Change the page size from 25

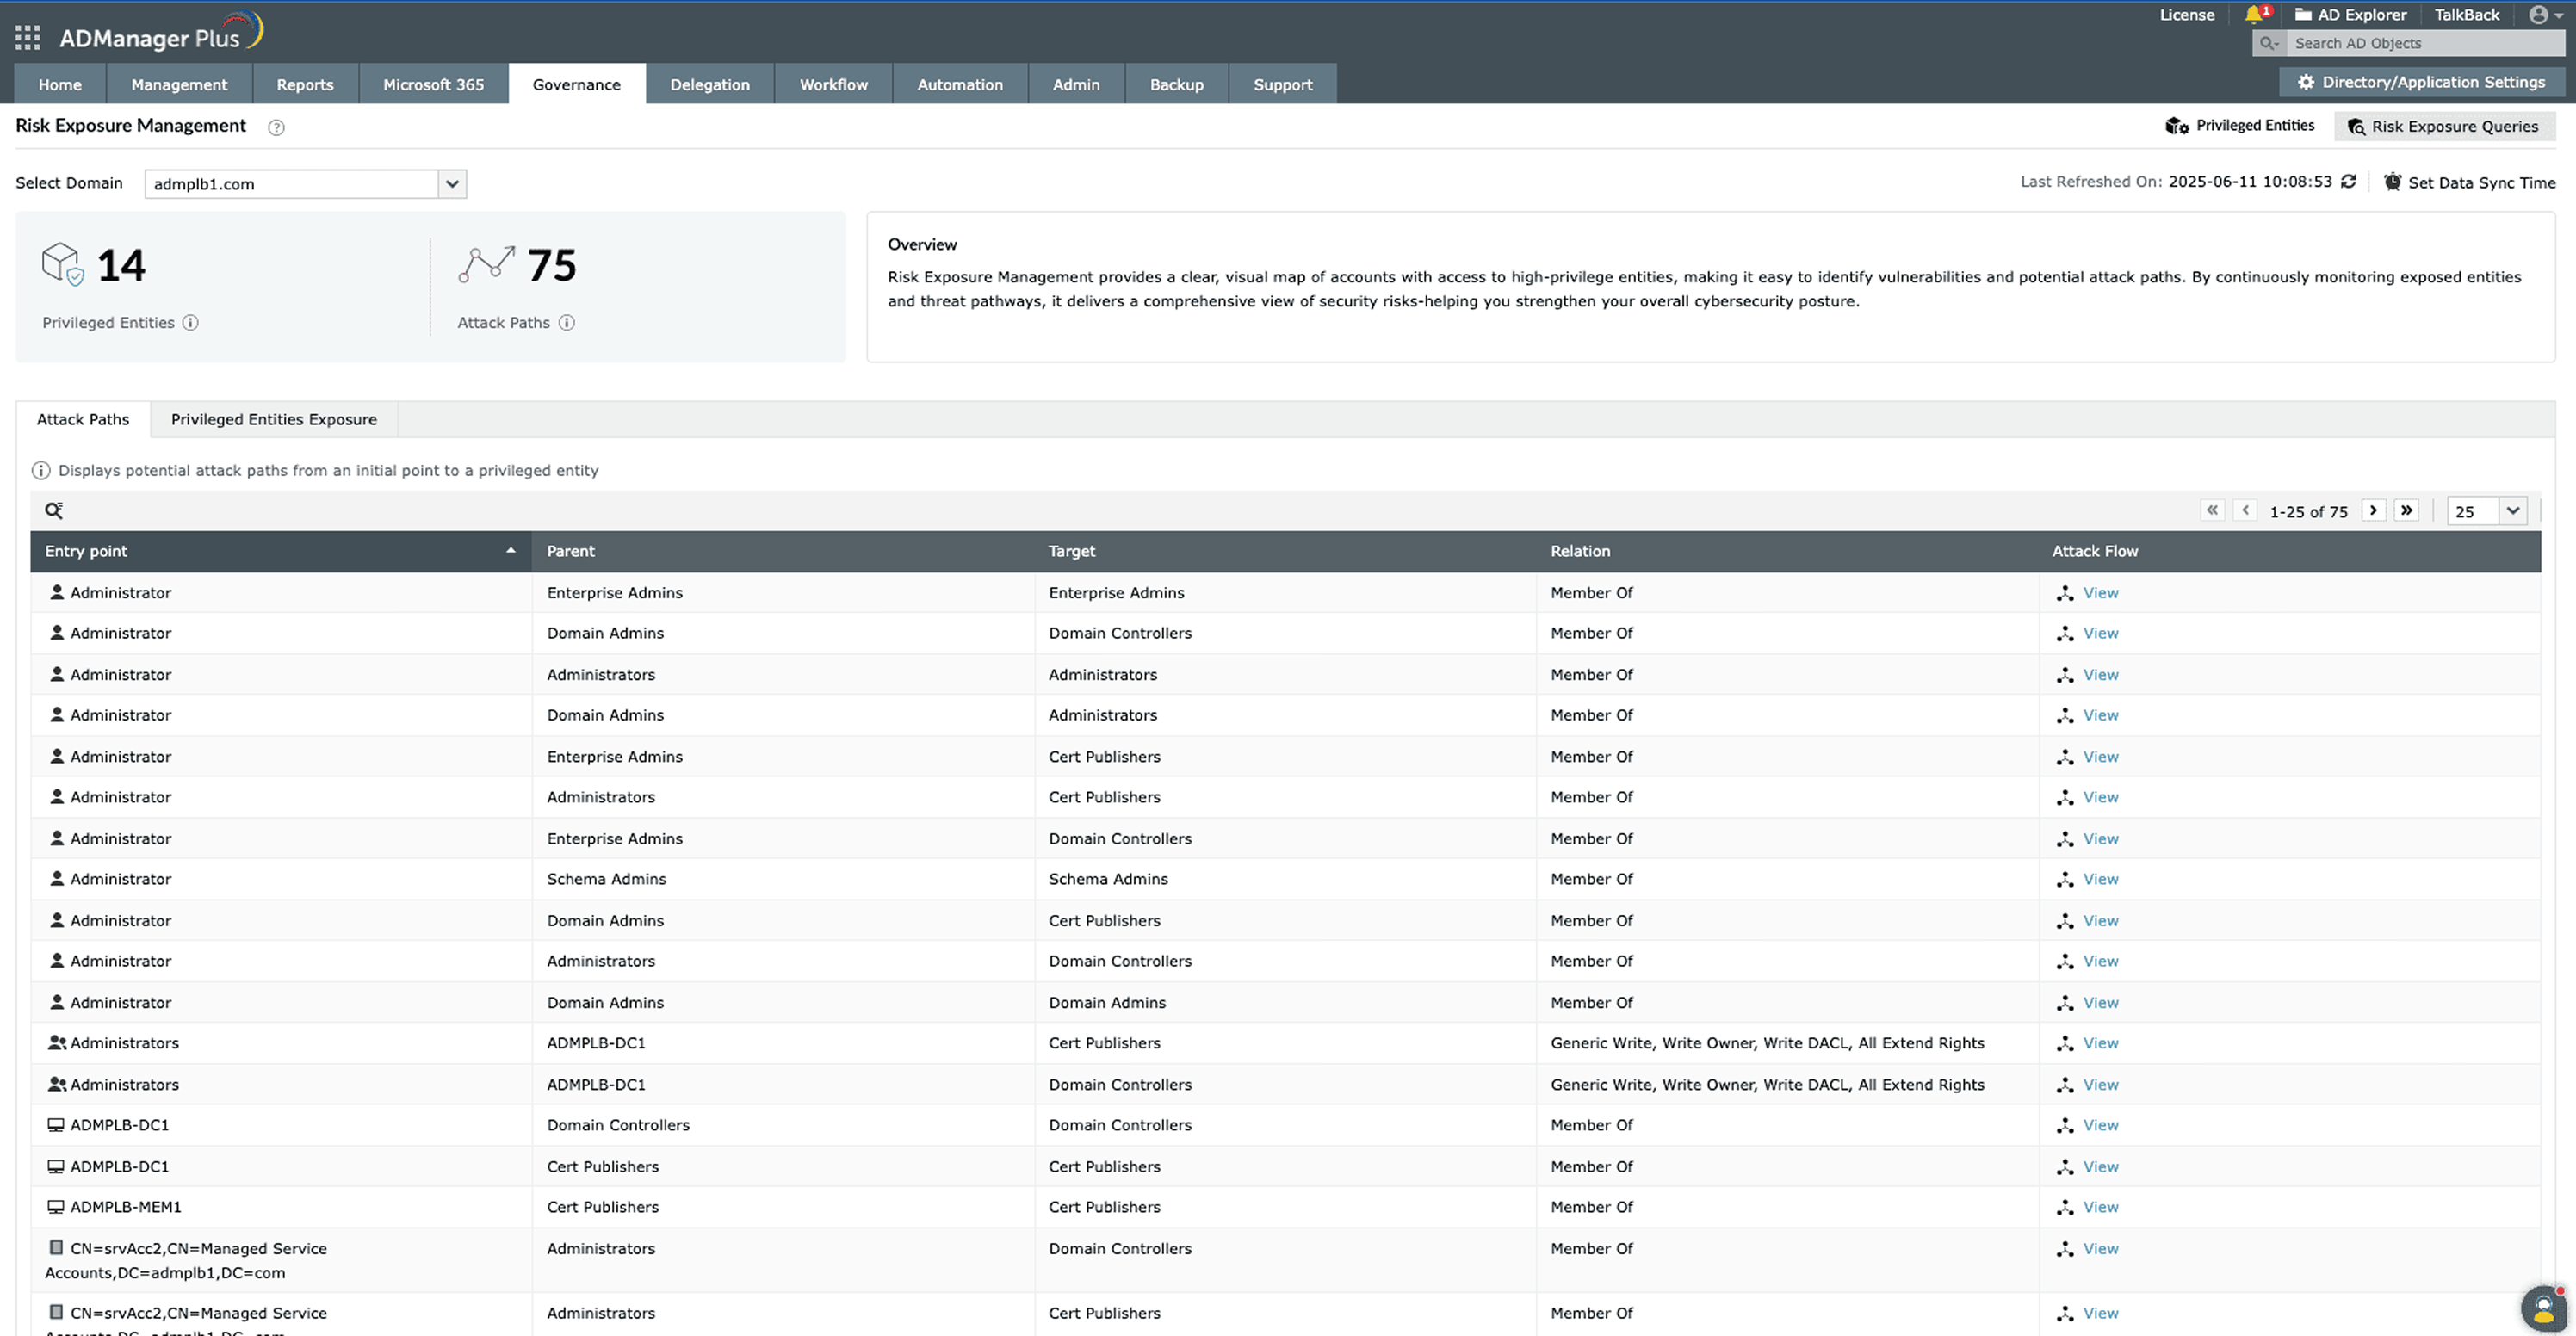(x=2487, y=510)
